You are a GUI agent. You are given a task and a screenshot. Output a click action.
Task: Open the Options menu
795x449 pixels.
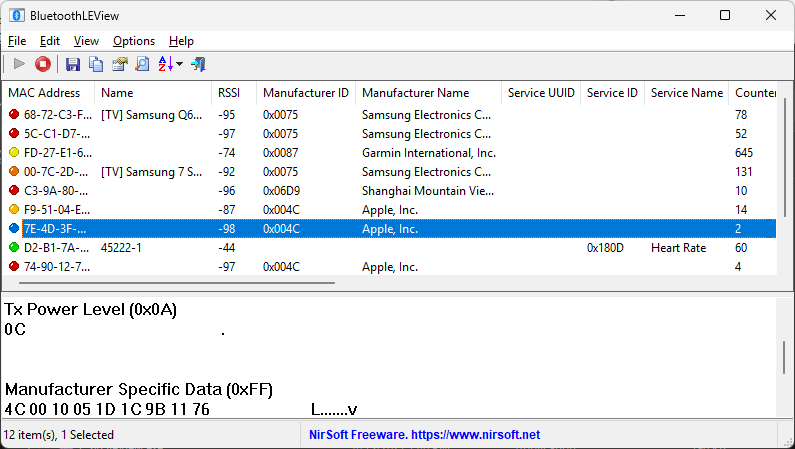[x=134, y=41]
